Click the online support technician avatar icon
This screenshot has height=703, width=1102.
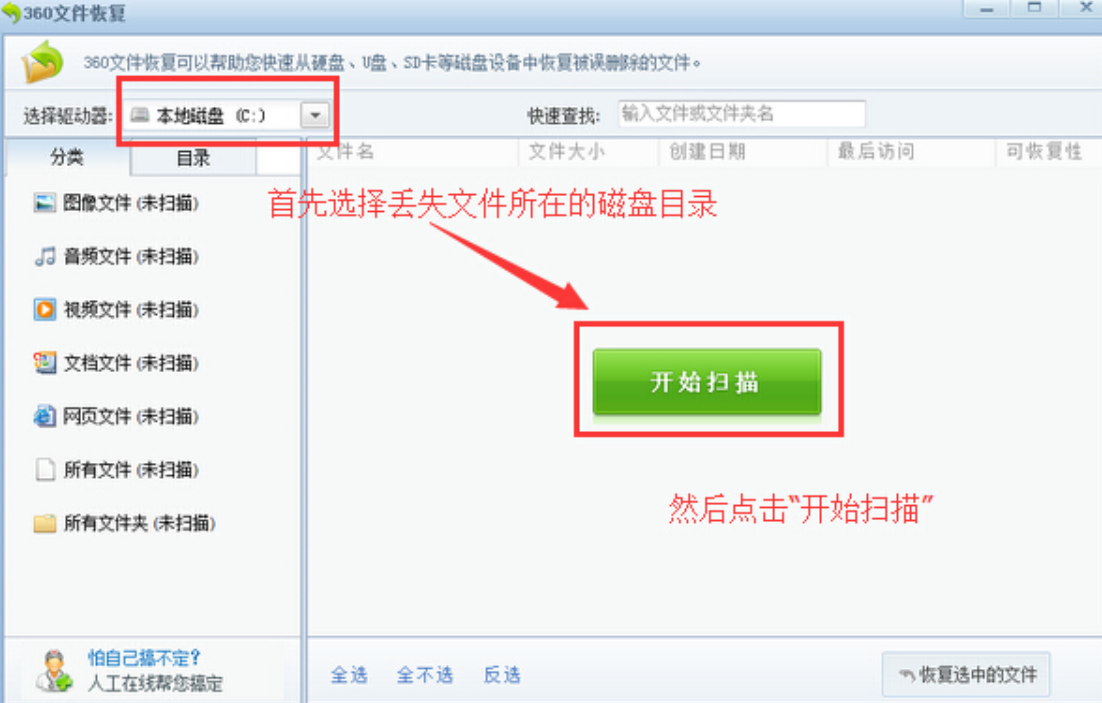coord(53,671)
